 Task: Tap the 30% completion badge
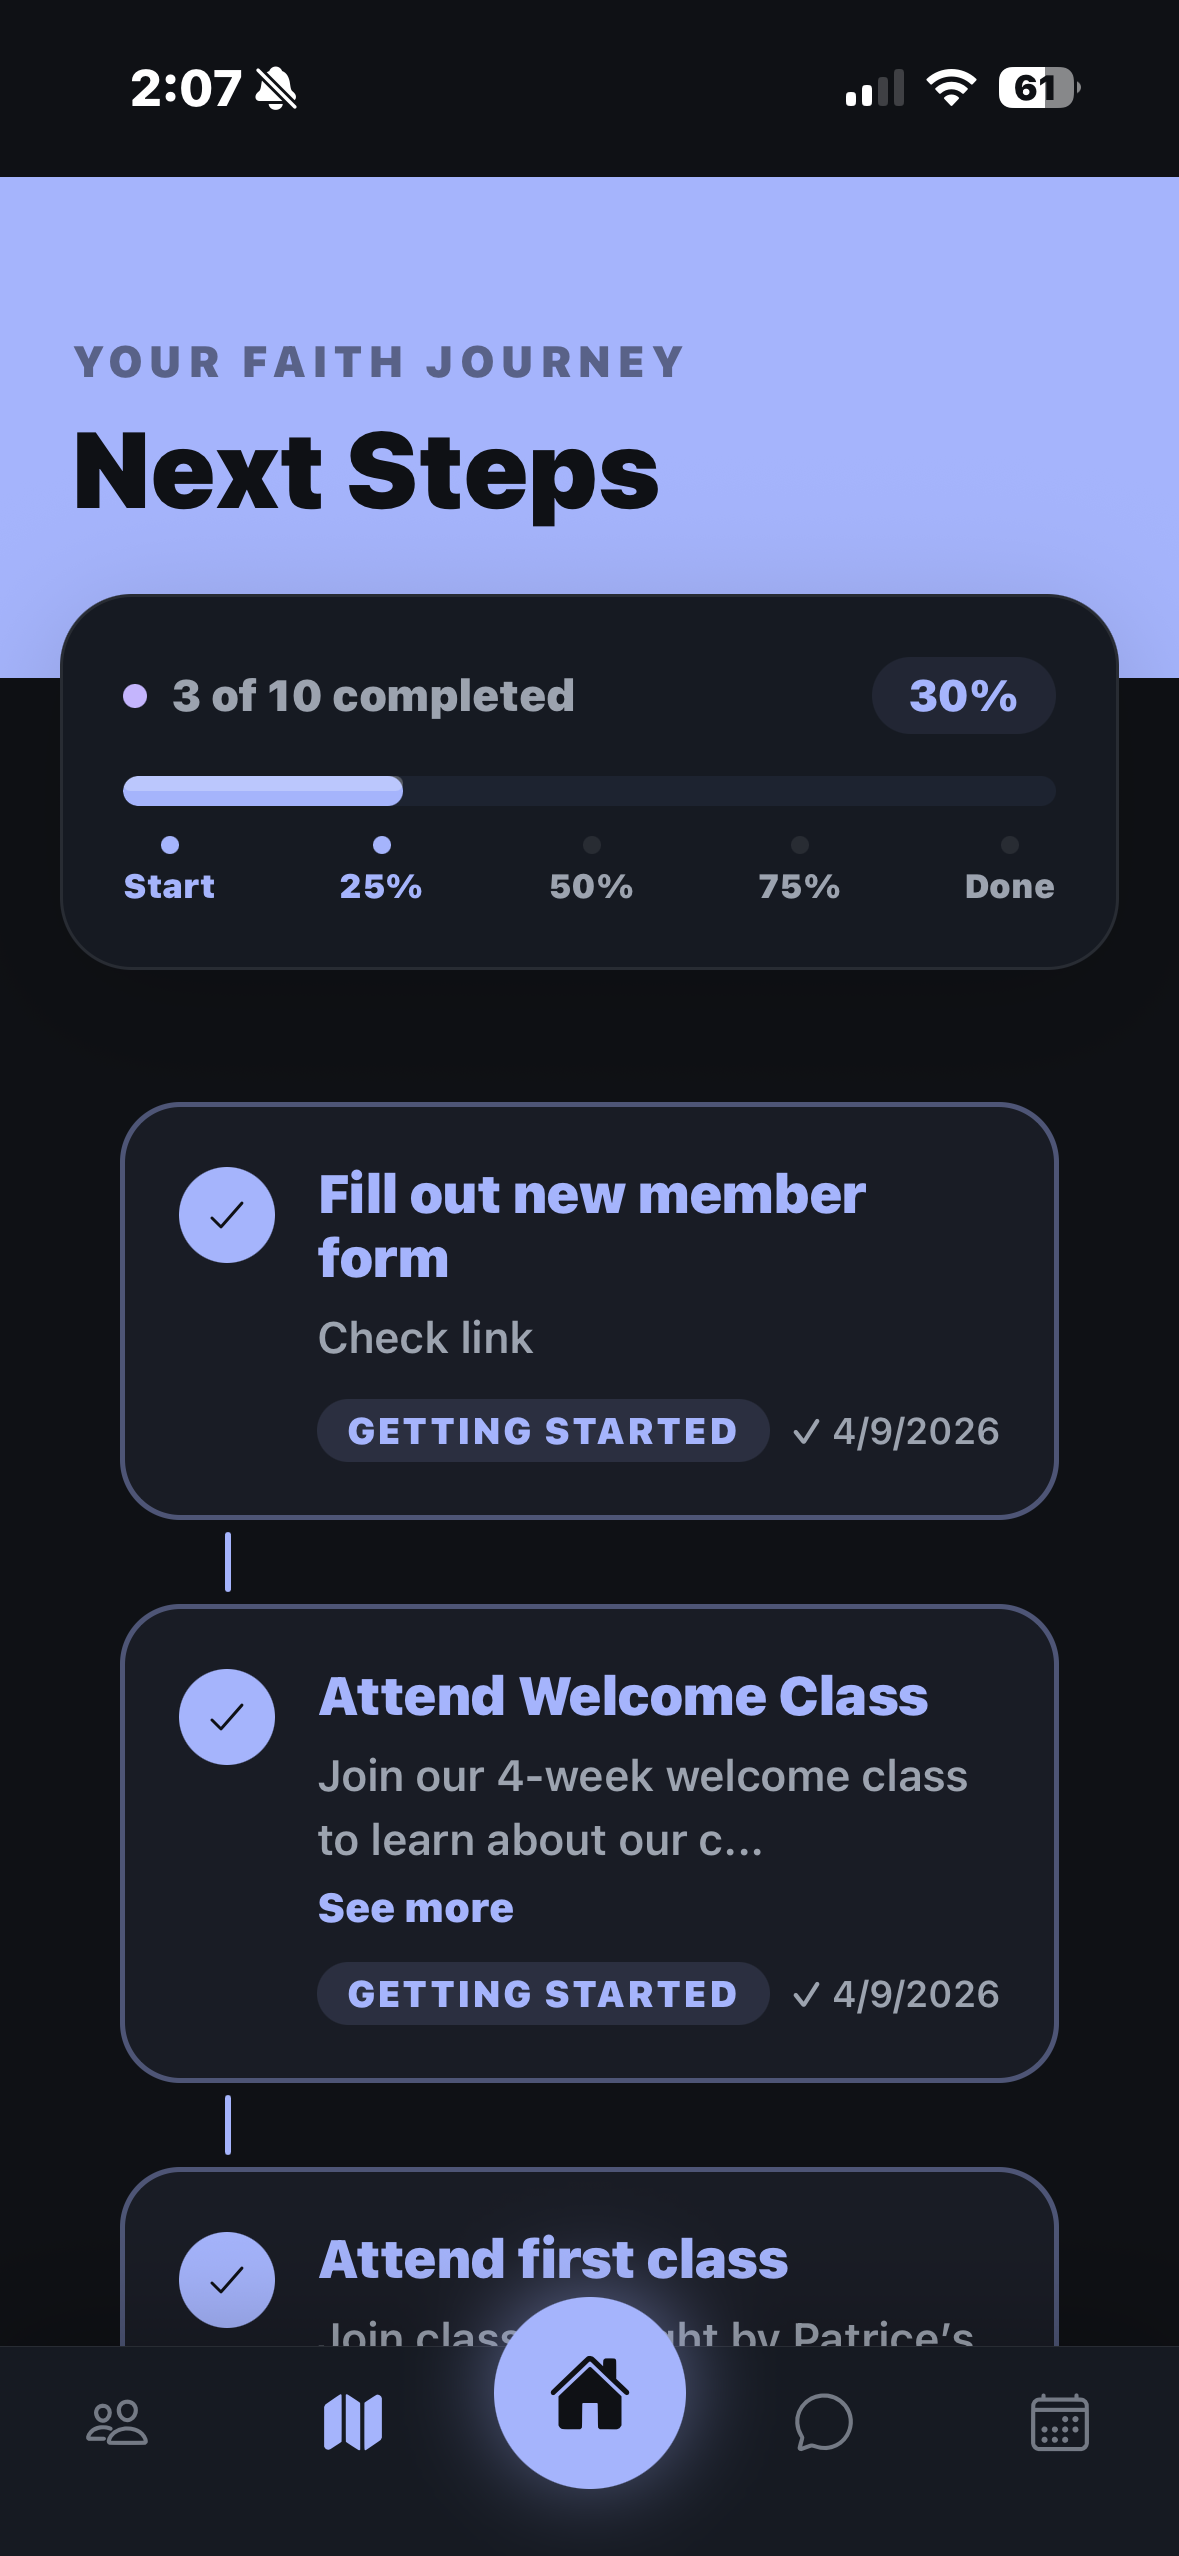pos(963,696)
